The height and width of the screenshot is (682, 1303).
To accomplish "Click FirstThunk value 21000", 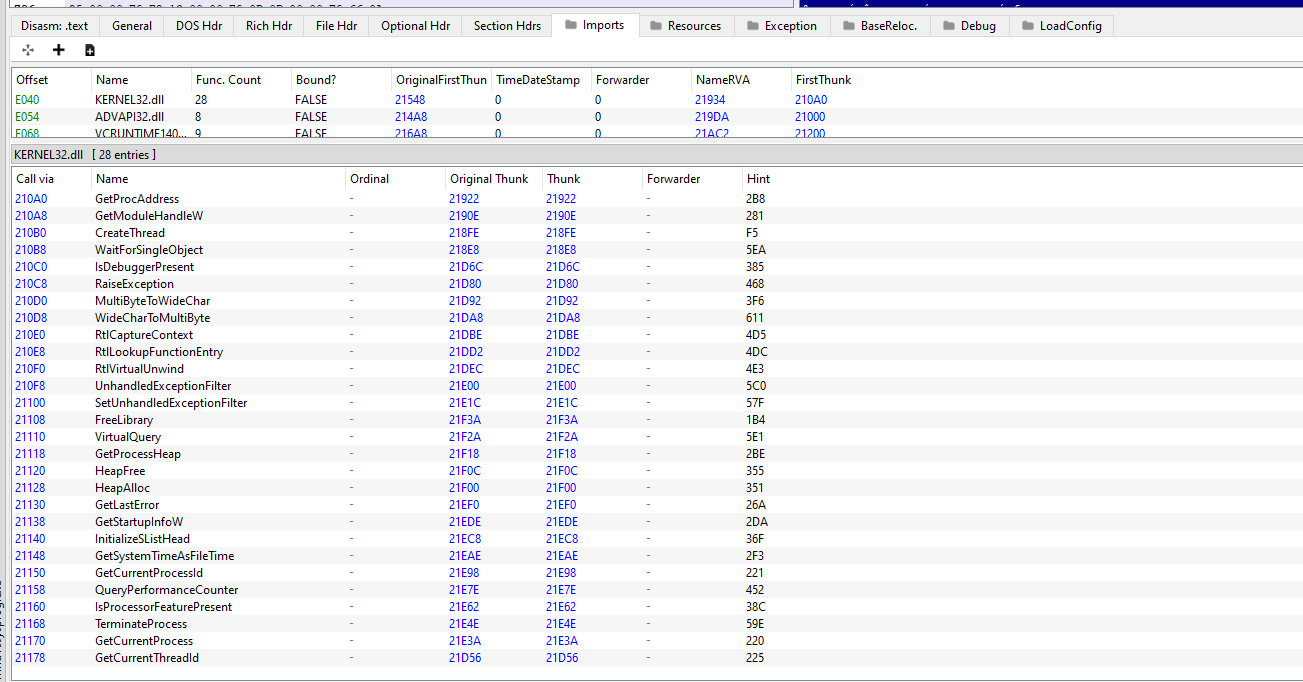I will [810, 117].
